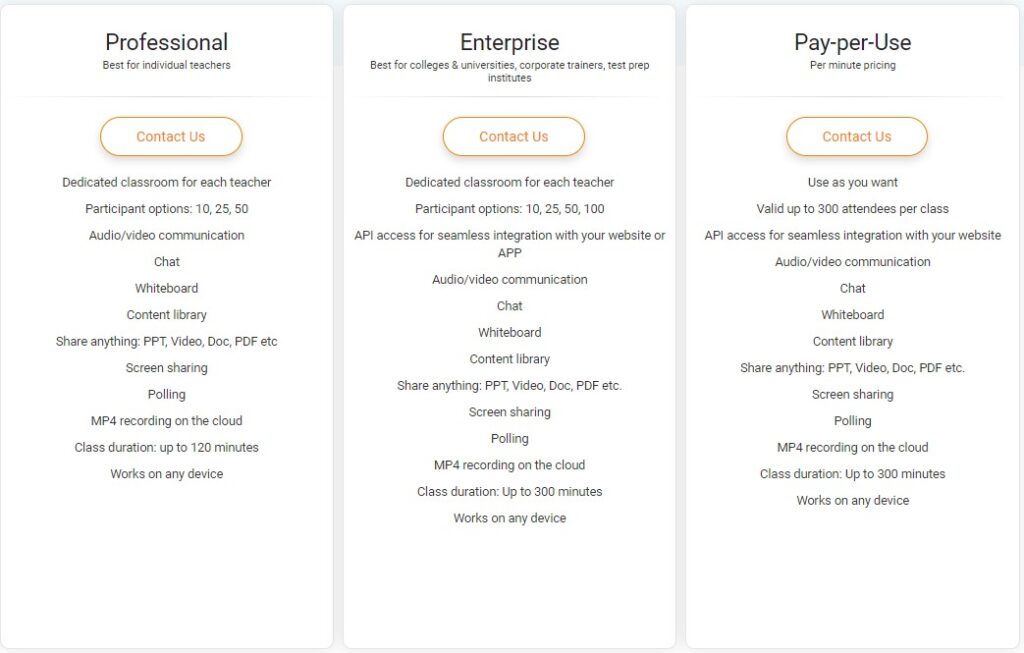Image resolution: width=1024 pixels, height=653 pixels.
Task: Click 'Class duration: up to 120 minutes'
Action: click(167, 447)
